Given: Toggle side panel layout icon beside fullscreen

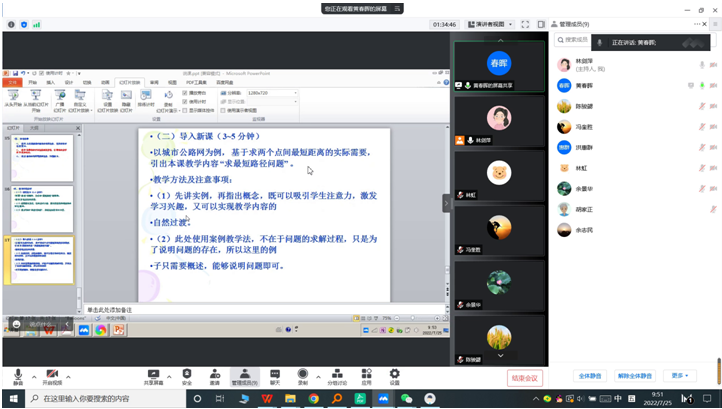Looking at the screenshot, I should [541, 24].
